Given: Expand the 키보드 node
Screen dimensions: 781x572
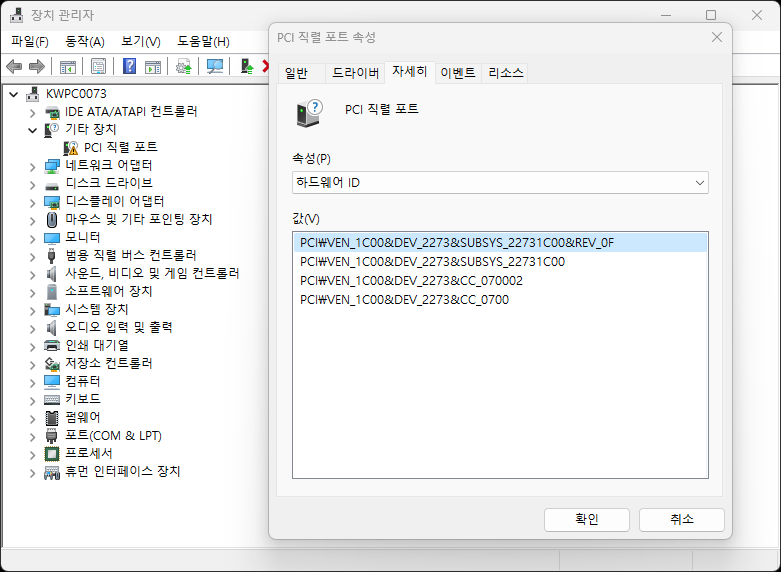Looking at the screenshot, I should pos(32,400).
